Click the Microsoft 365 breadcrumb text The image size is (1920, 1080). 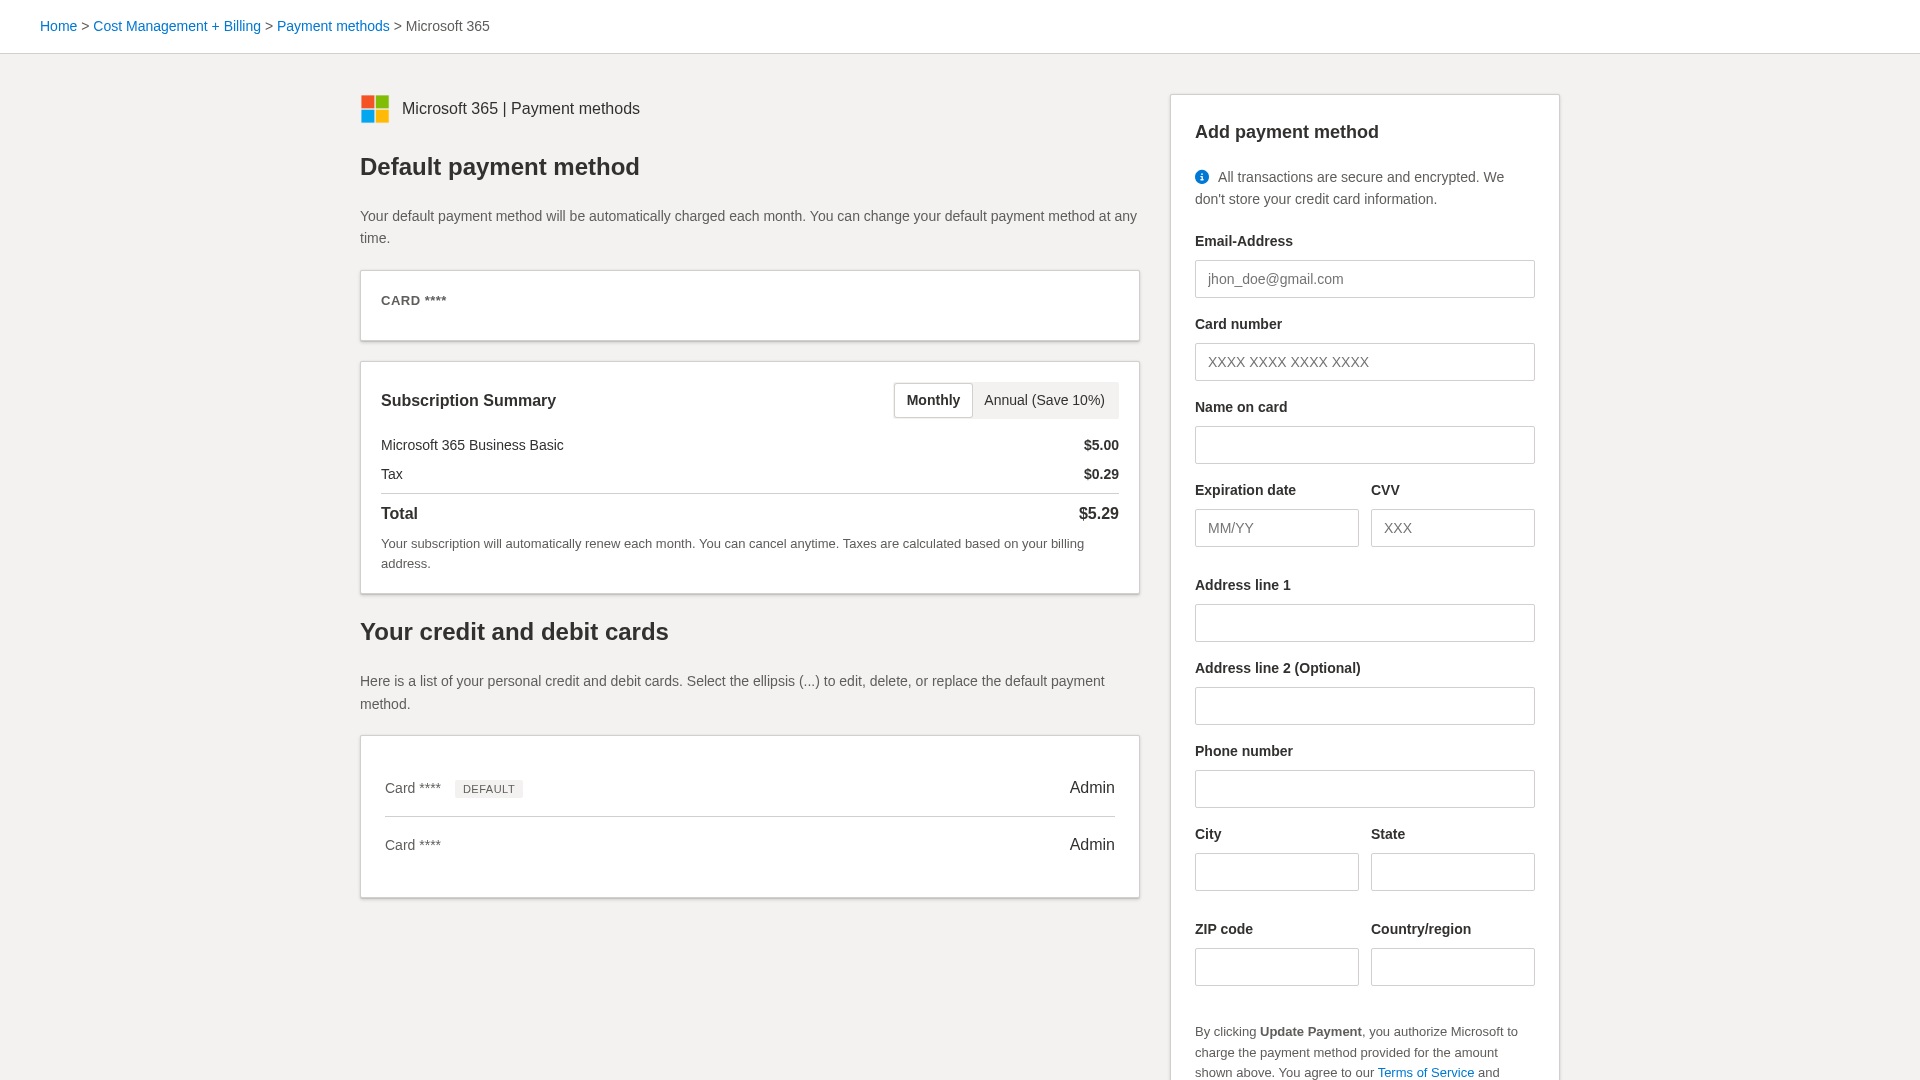click(448, 26)
